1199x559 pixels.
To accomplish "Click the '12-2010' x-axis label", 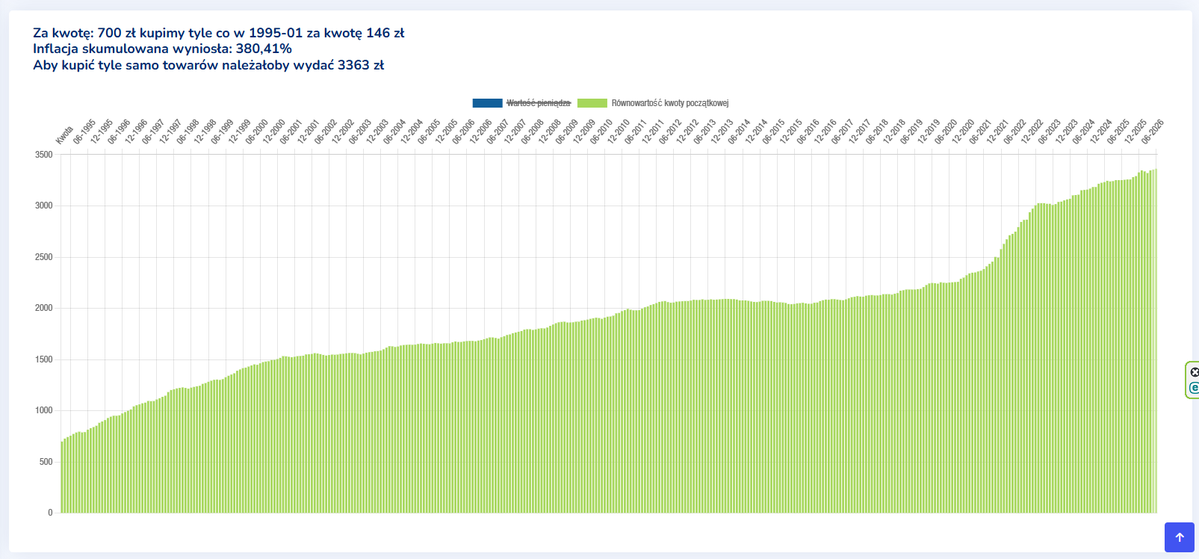I will [x=620, y=132].
